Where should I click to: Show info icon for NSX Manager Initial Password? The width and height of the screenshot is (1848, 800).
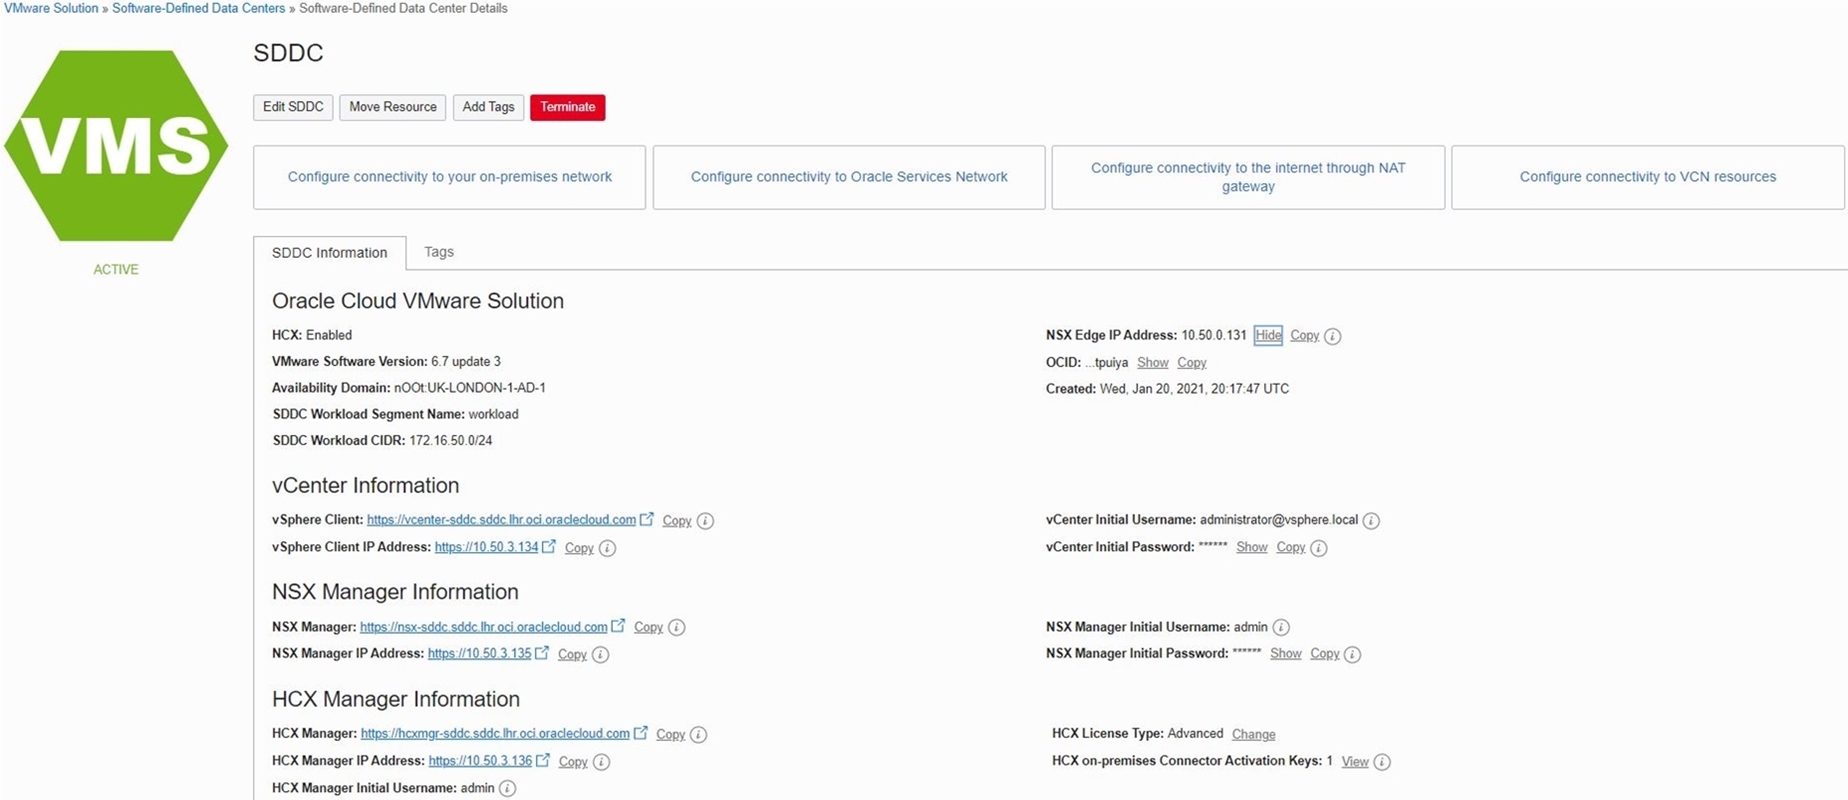(1352, 655)
